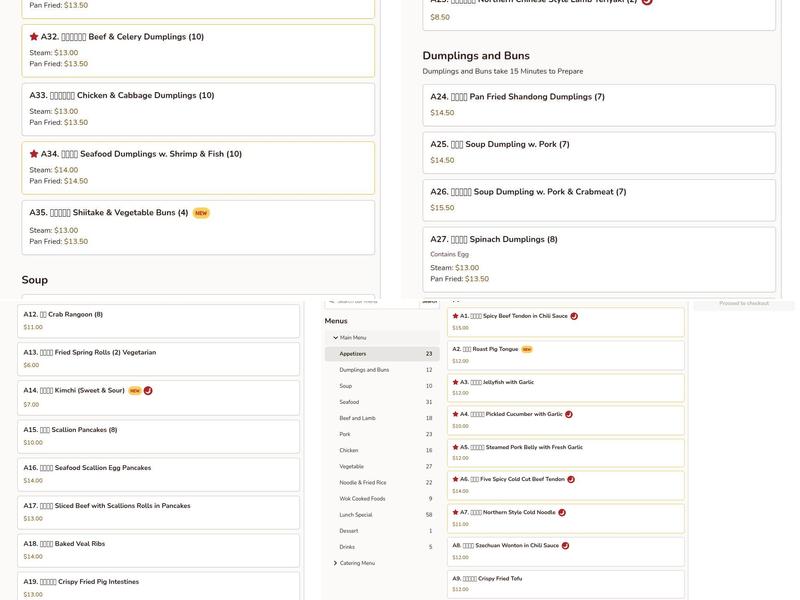Click the spicy icon on Pickled Cucumber with Garlic
The width and height of the screenshot is (800, 600).
point(569,414)
